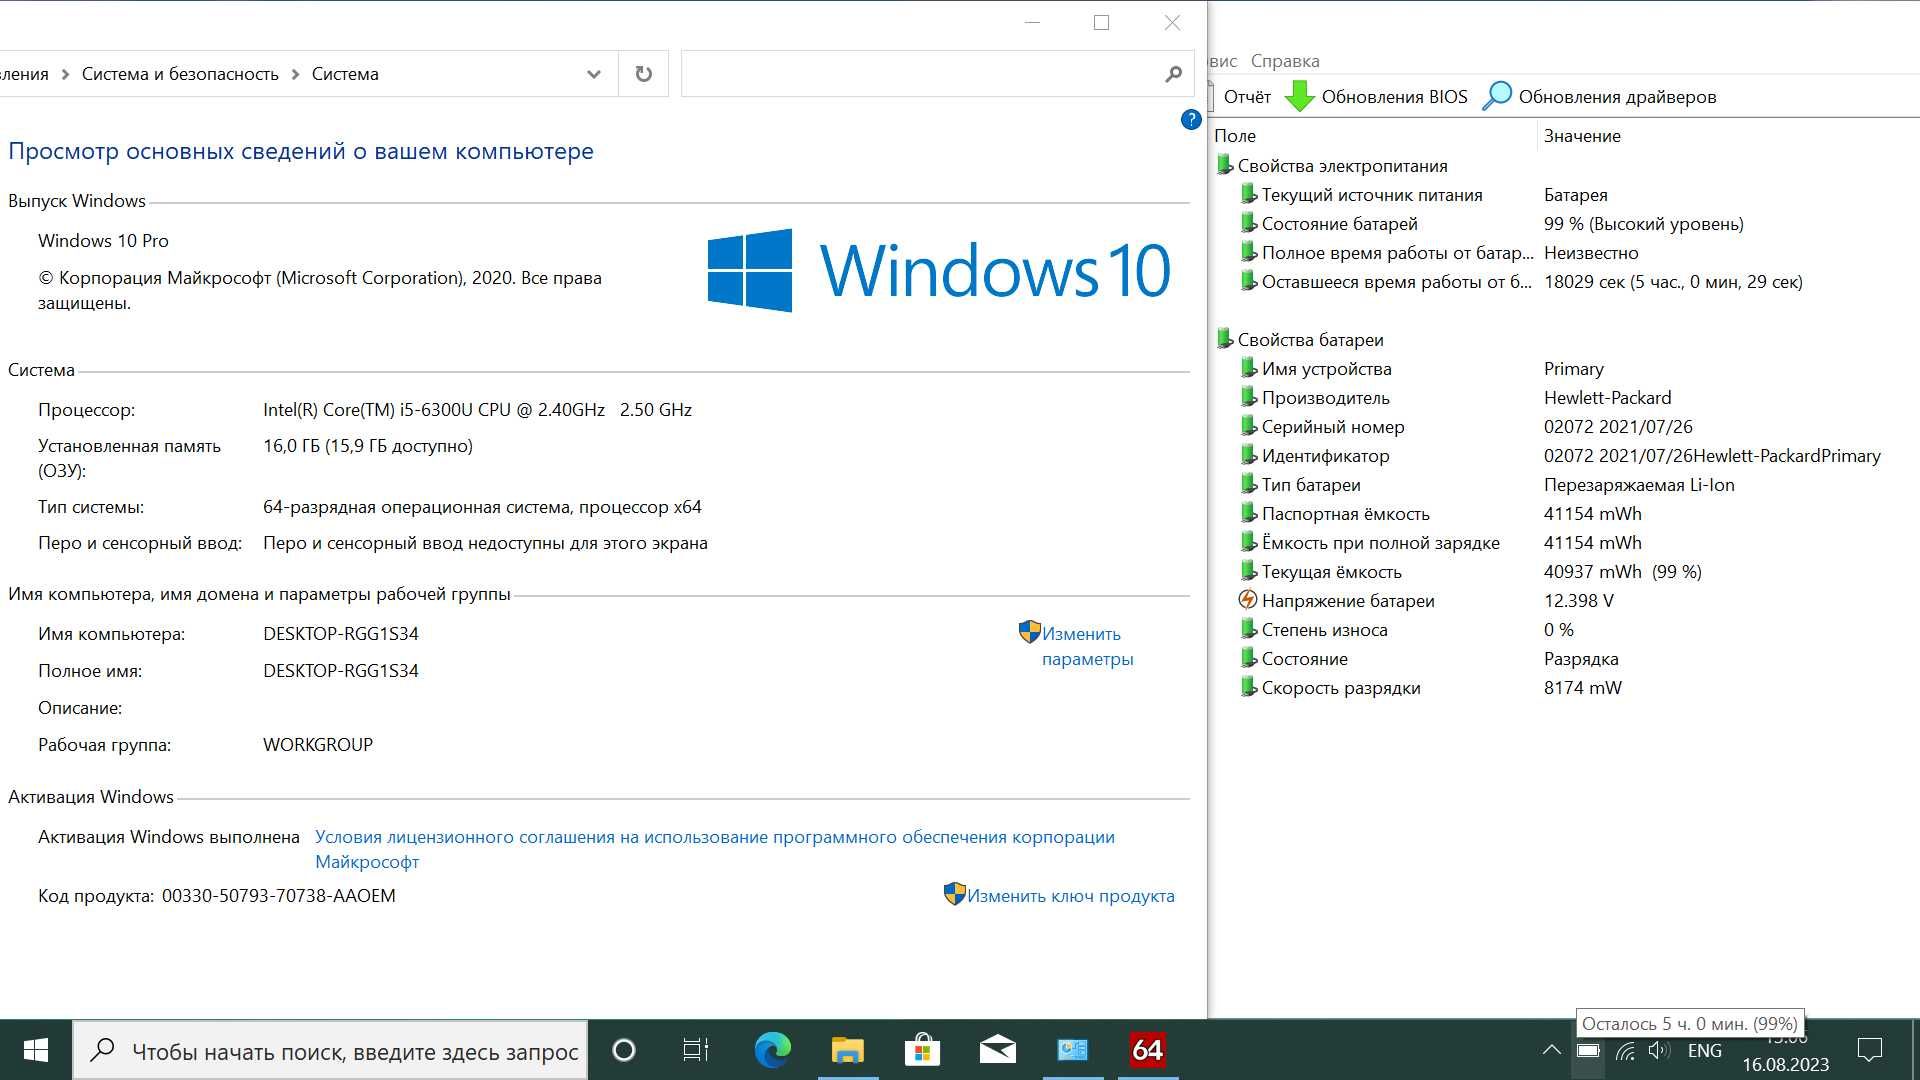
Task: Open the Отчёт report button
Action: (1246, 97)
